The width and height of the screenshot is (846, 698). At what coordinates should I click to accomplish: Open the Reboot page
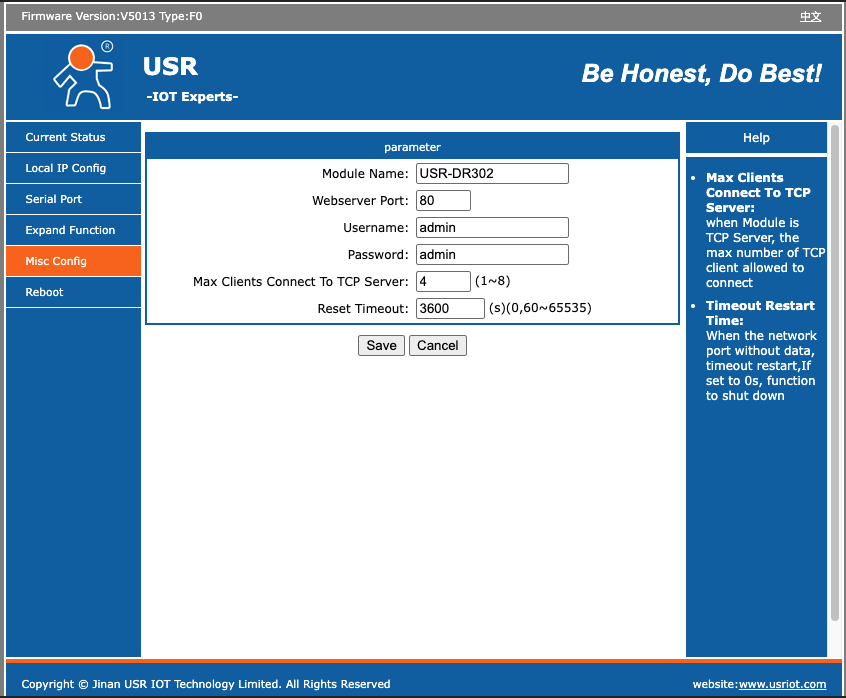[x=73, y=292]
